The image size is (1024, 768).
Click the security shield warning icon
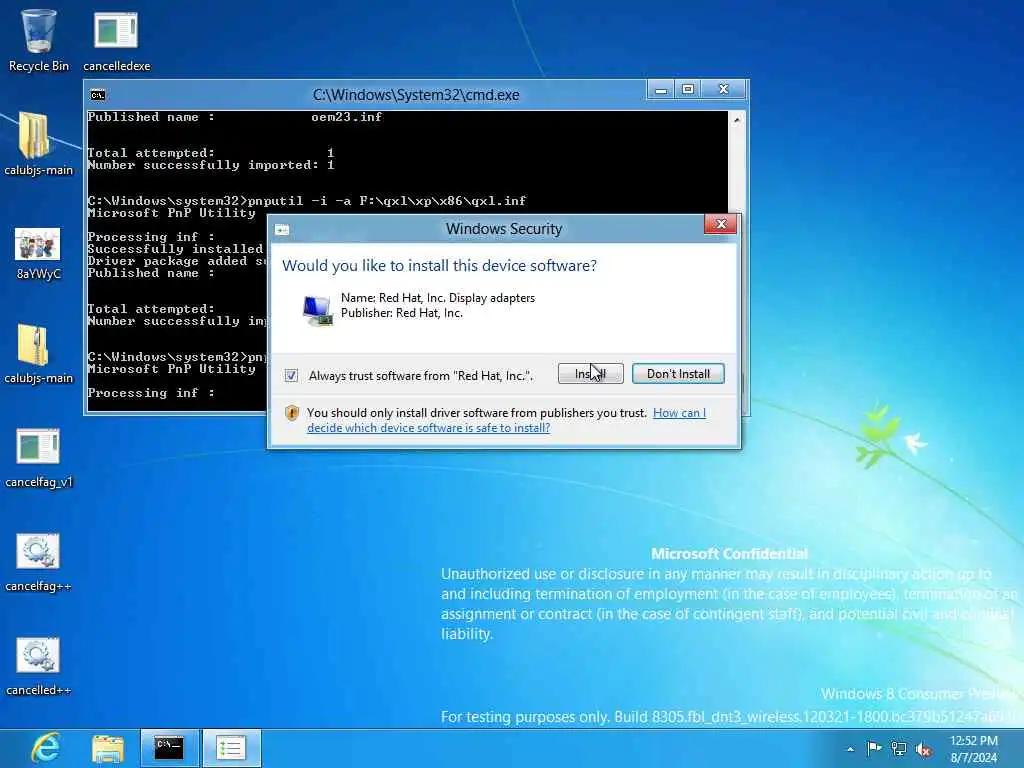pos(292,413)
